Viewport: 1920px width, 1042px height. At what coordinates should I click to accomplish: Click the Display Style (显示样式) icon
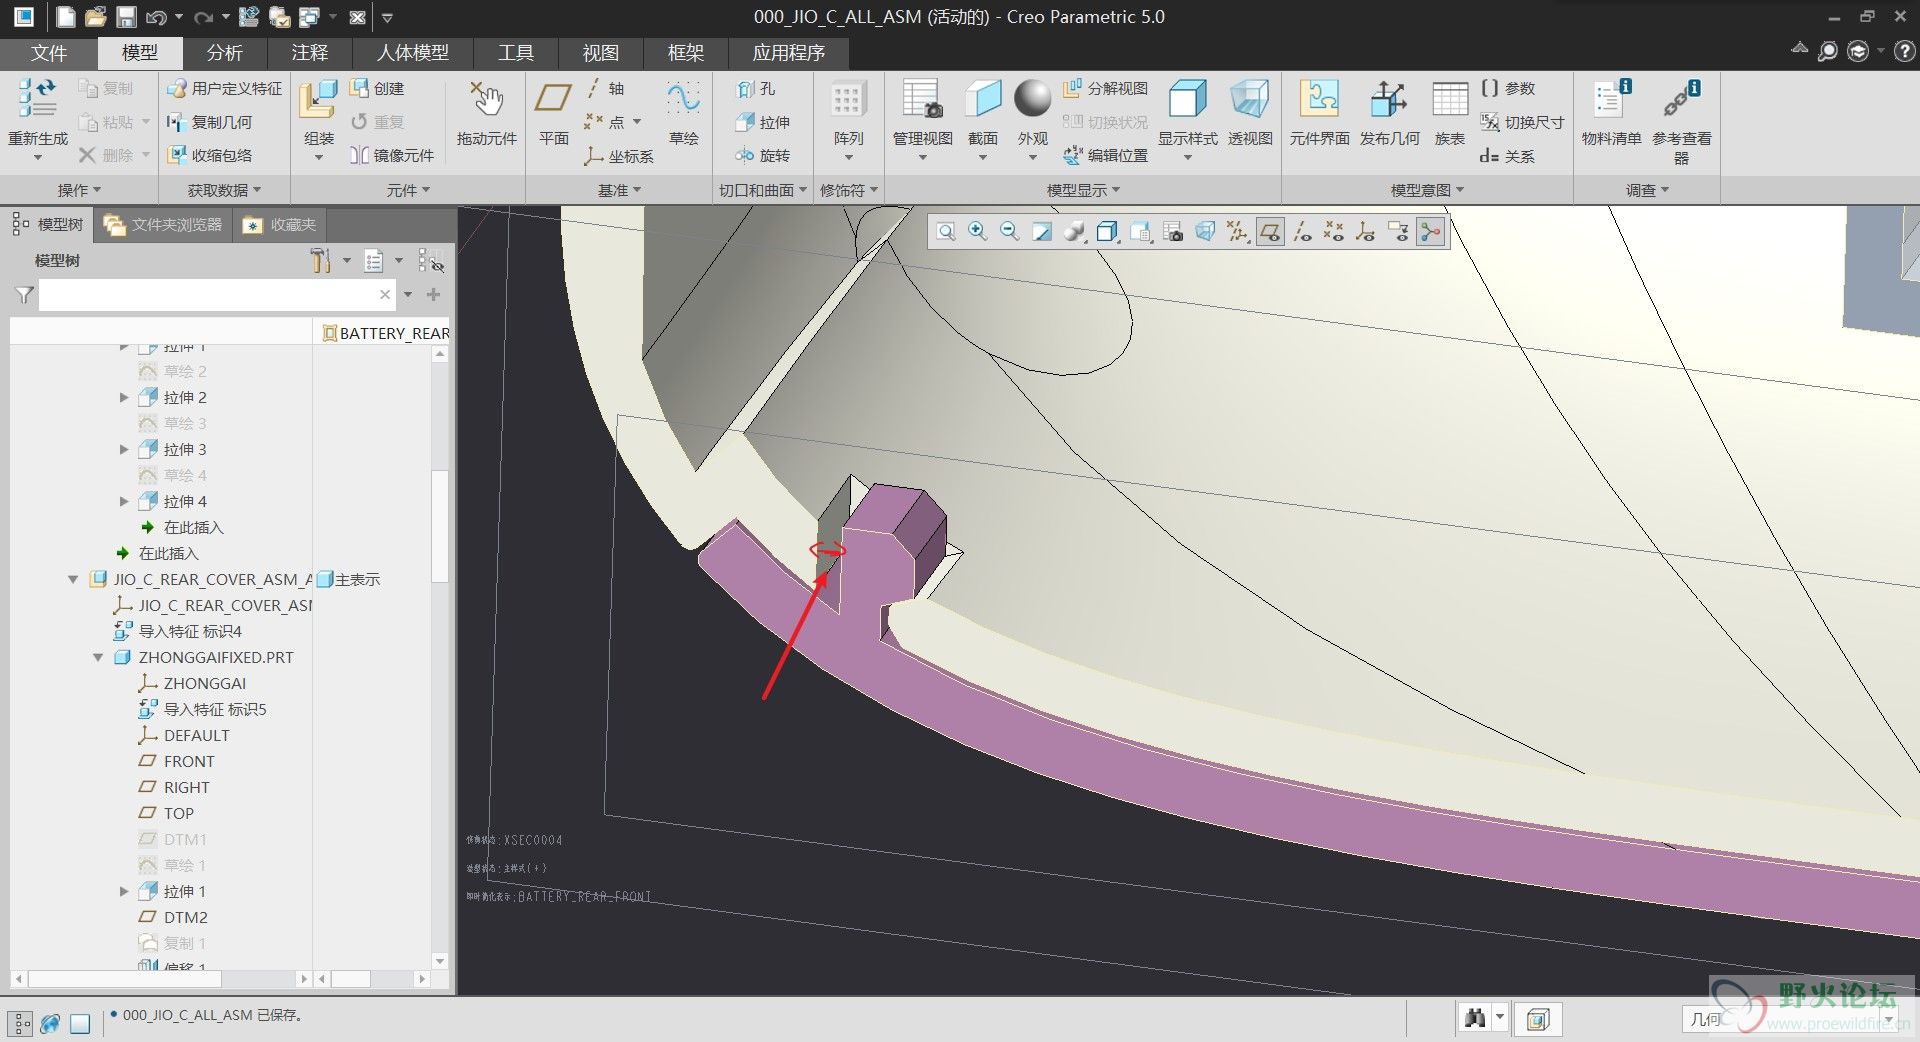tap(1187, 100)
